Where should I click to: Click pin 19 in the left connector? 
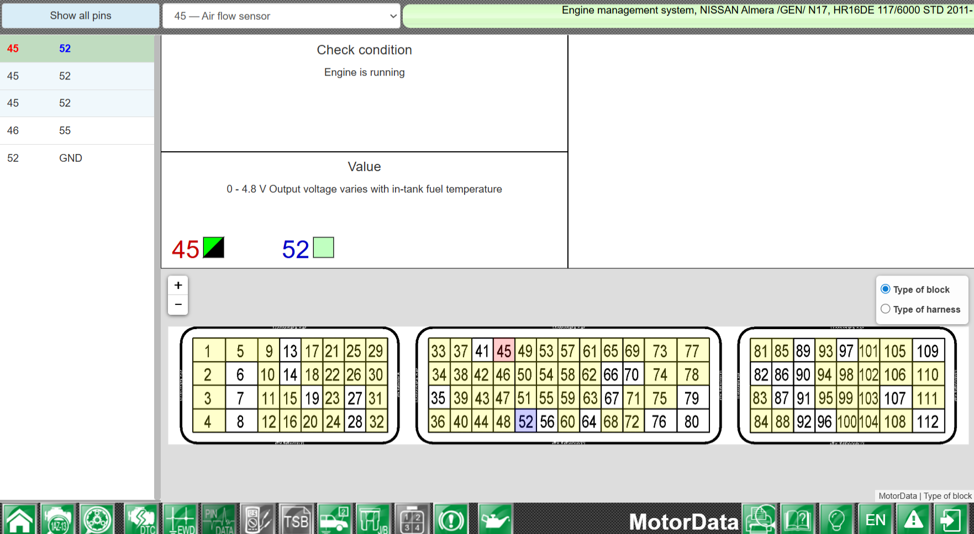pos(312,398)
